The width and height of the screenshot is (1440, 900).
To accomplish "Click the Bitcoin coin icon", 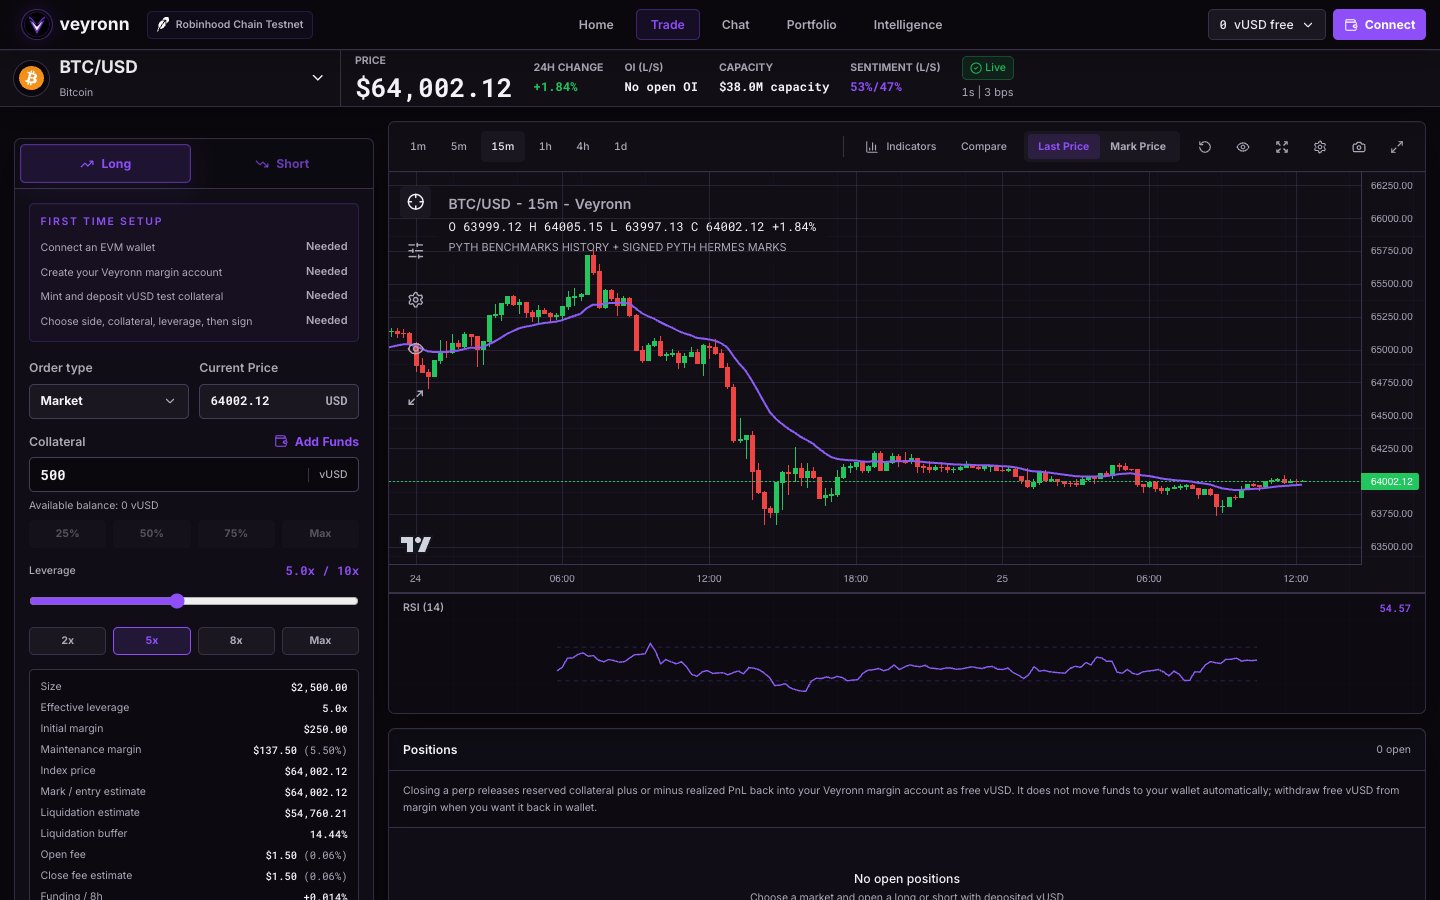I will (31, 78).
